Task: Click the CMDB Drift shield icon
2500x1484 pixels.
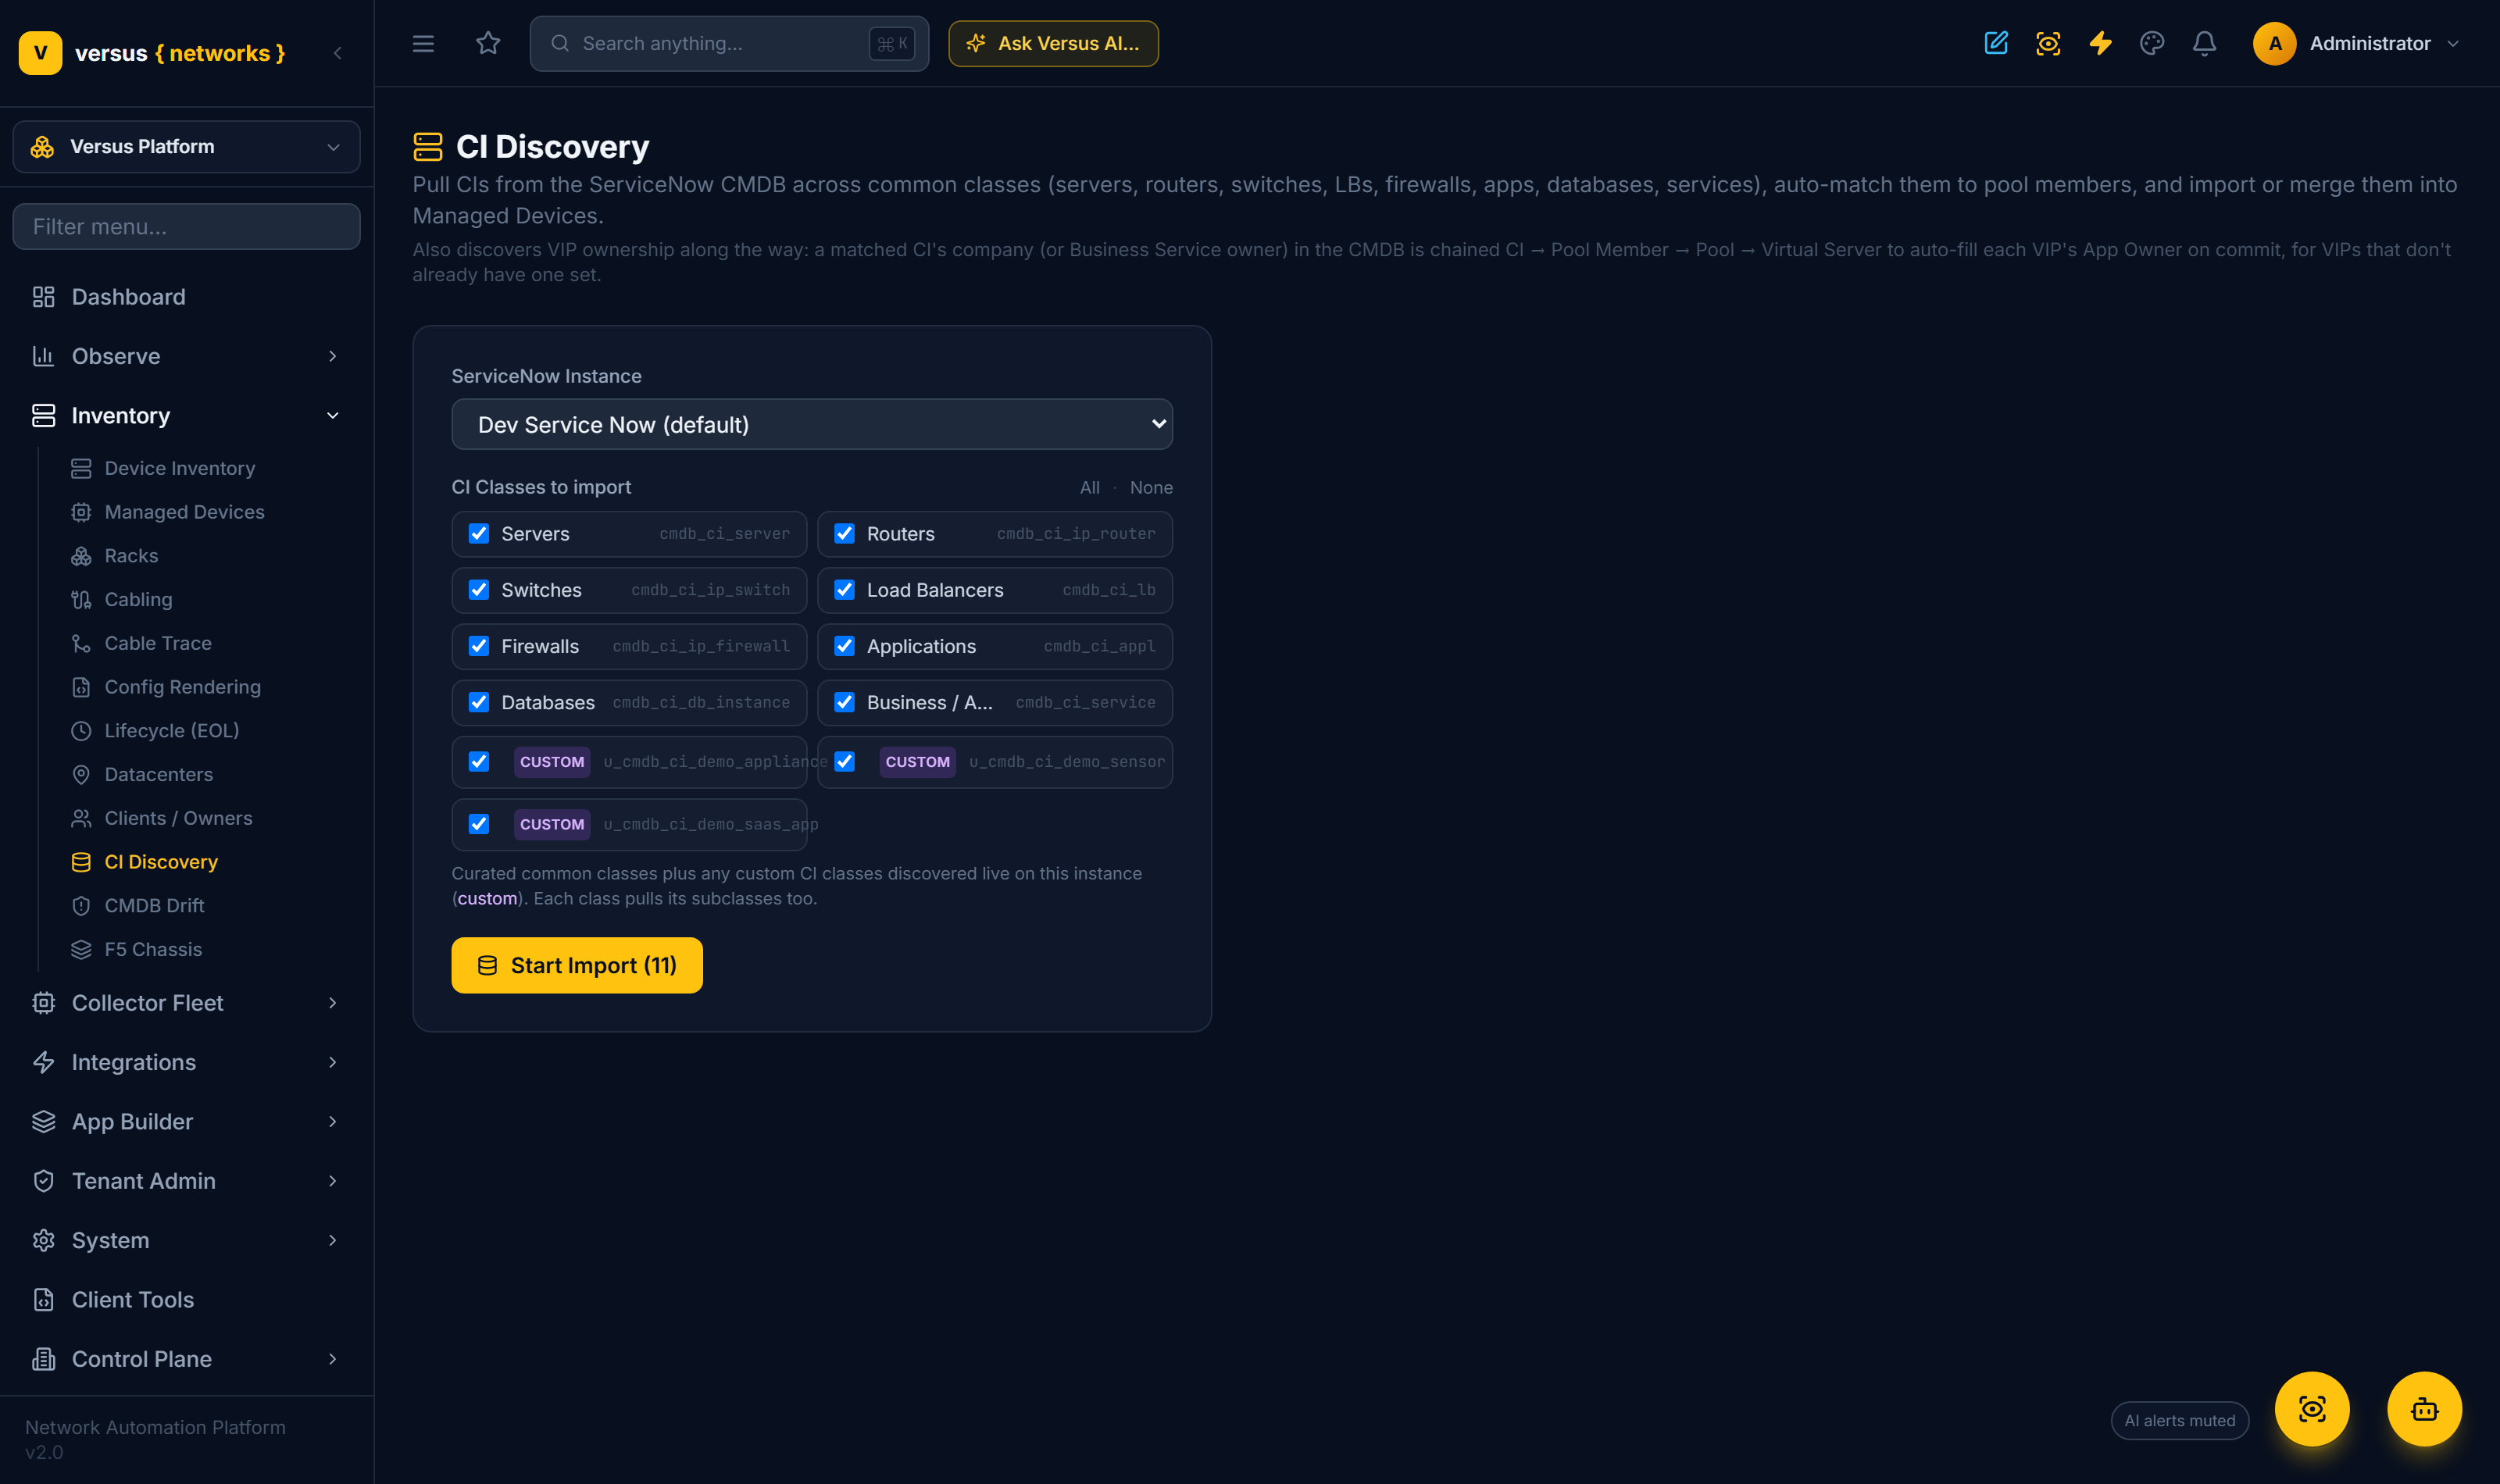Action: [81, 906]
